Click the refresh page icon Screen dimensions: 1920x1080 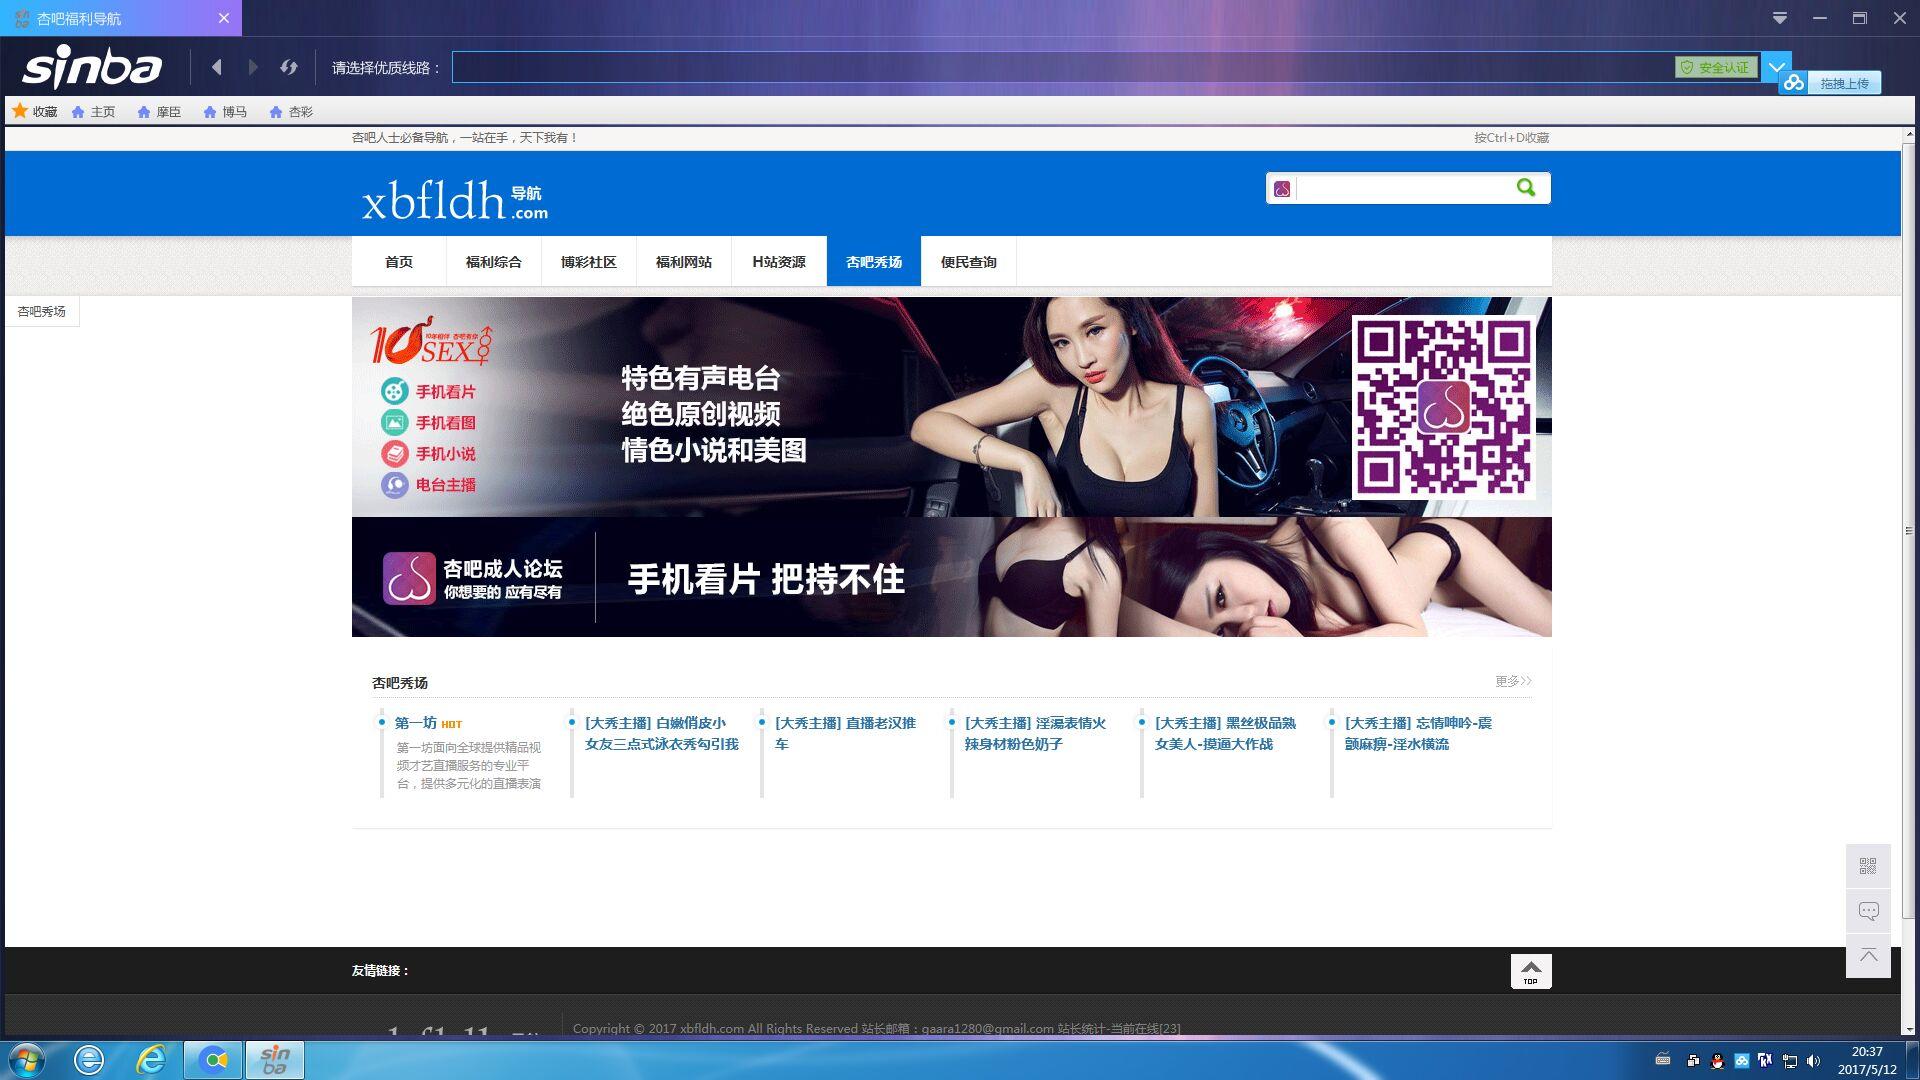point(289,67)
